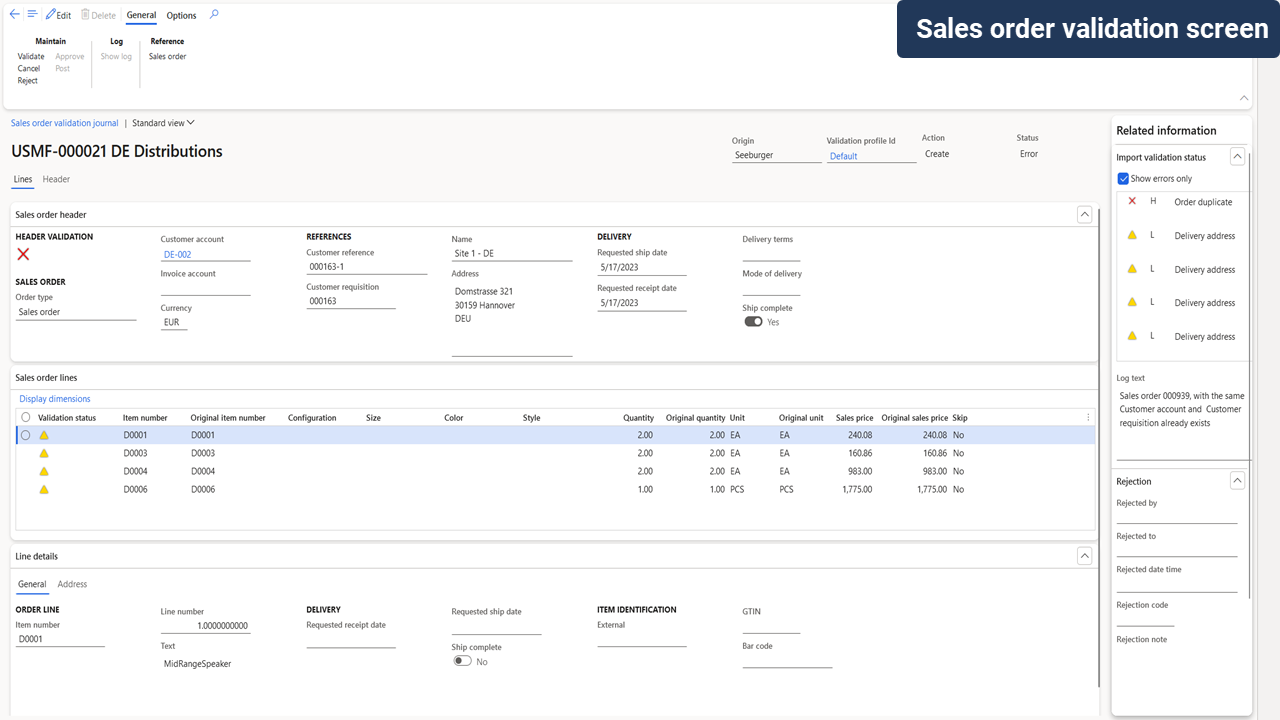Toggle header Ship complete switch showing Yes
This screenshot has height=720, width=1280.
pyautogui.click(x=753, y=322)
